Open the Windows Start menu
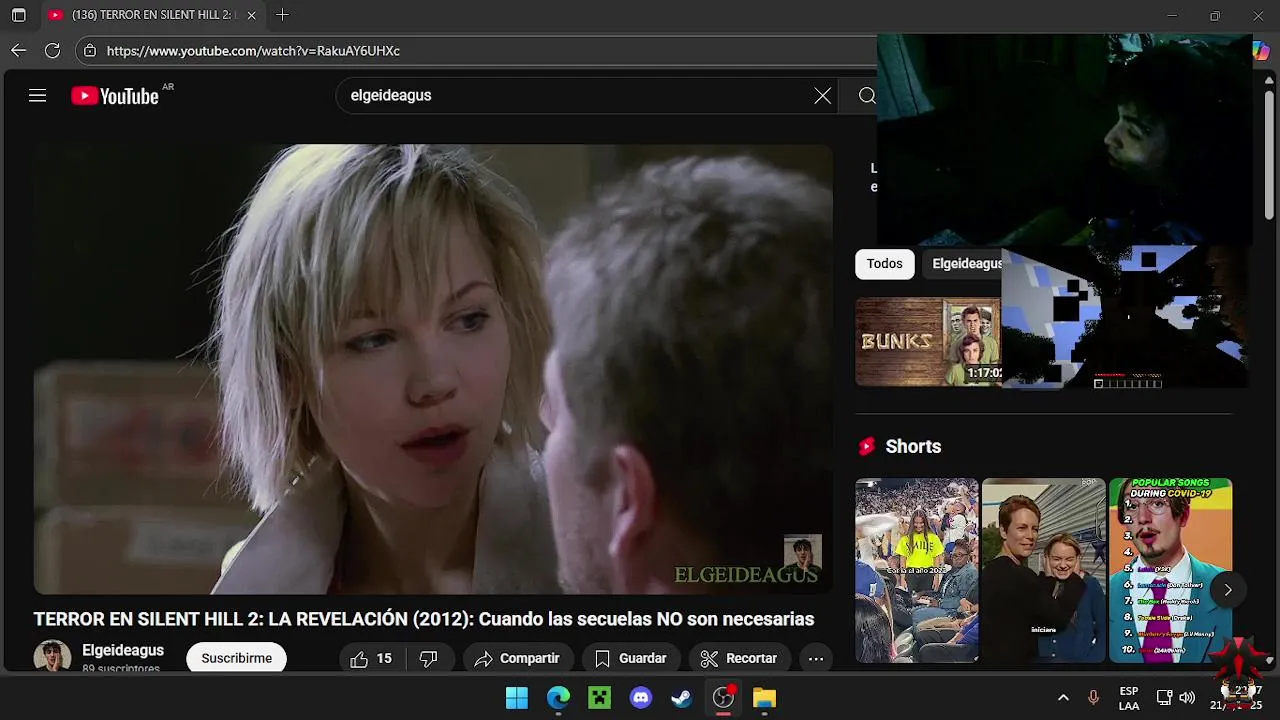 coord(517,698)
